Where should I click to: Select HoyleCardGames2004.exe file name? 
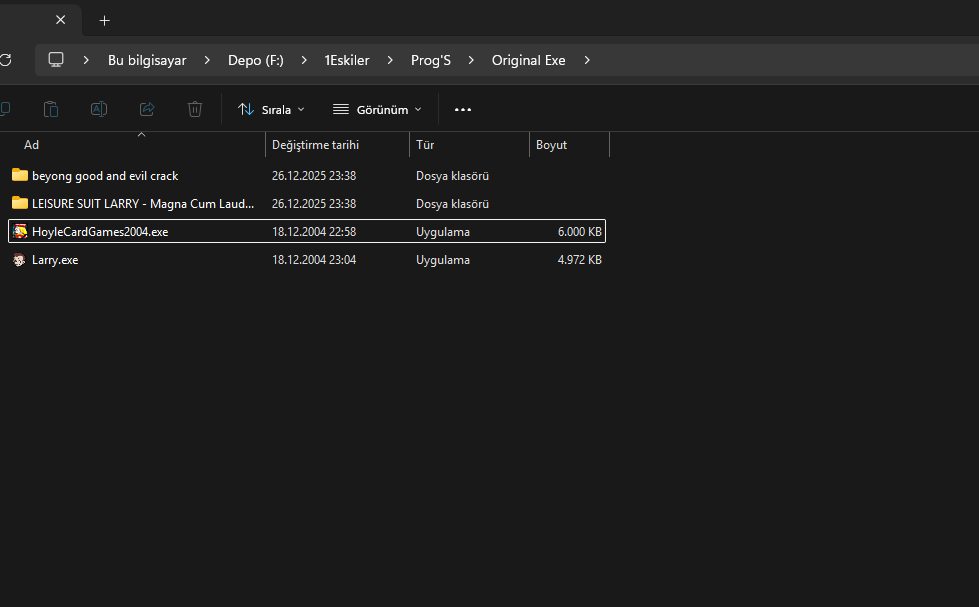[x=100, y=232]
